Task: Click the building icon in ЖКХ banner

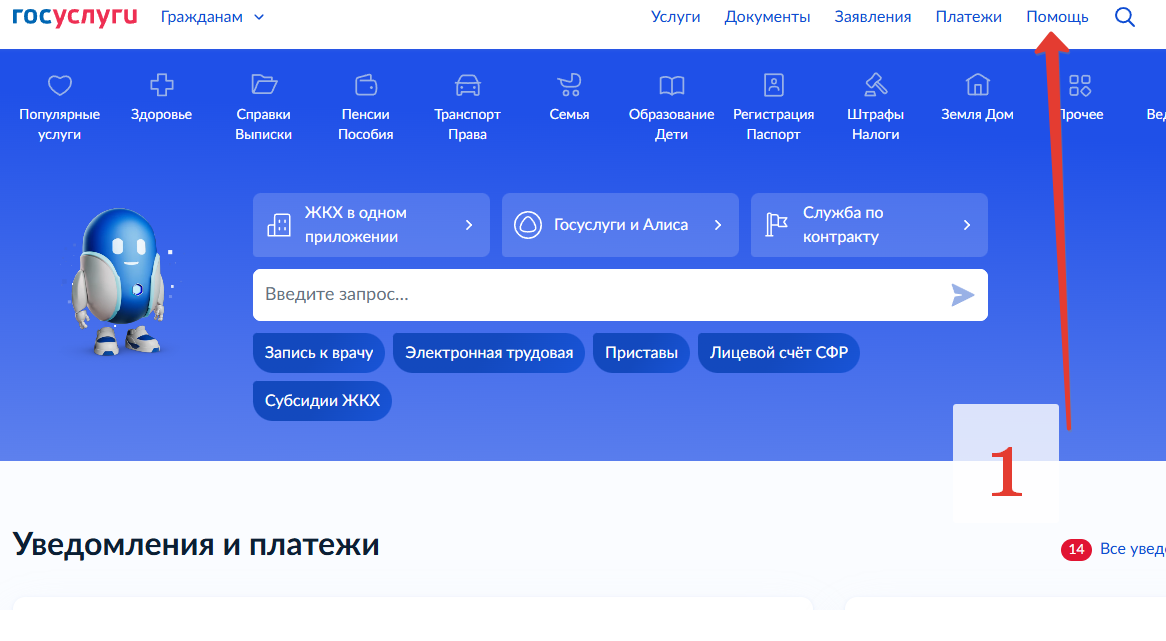Action: click(x=279, y=225)
